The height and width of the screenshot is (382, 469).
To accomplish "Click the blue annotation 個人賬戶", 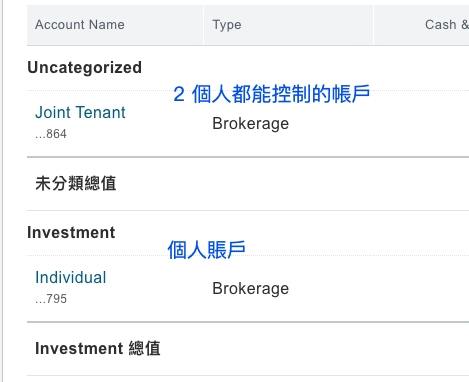I will pos(206,250).
